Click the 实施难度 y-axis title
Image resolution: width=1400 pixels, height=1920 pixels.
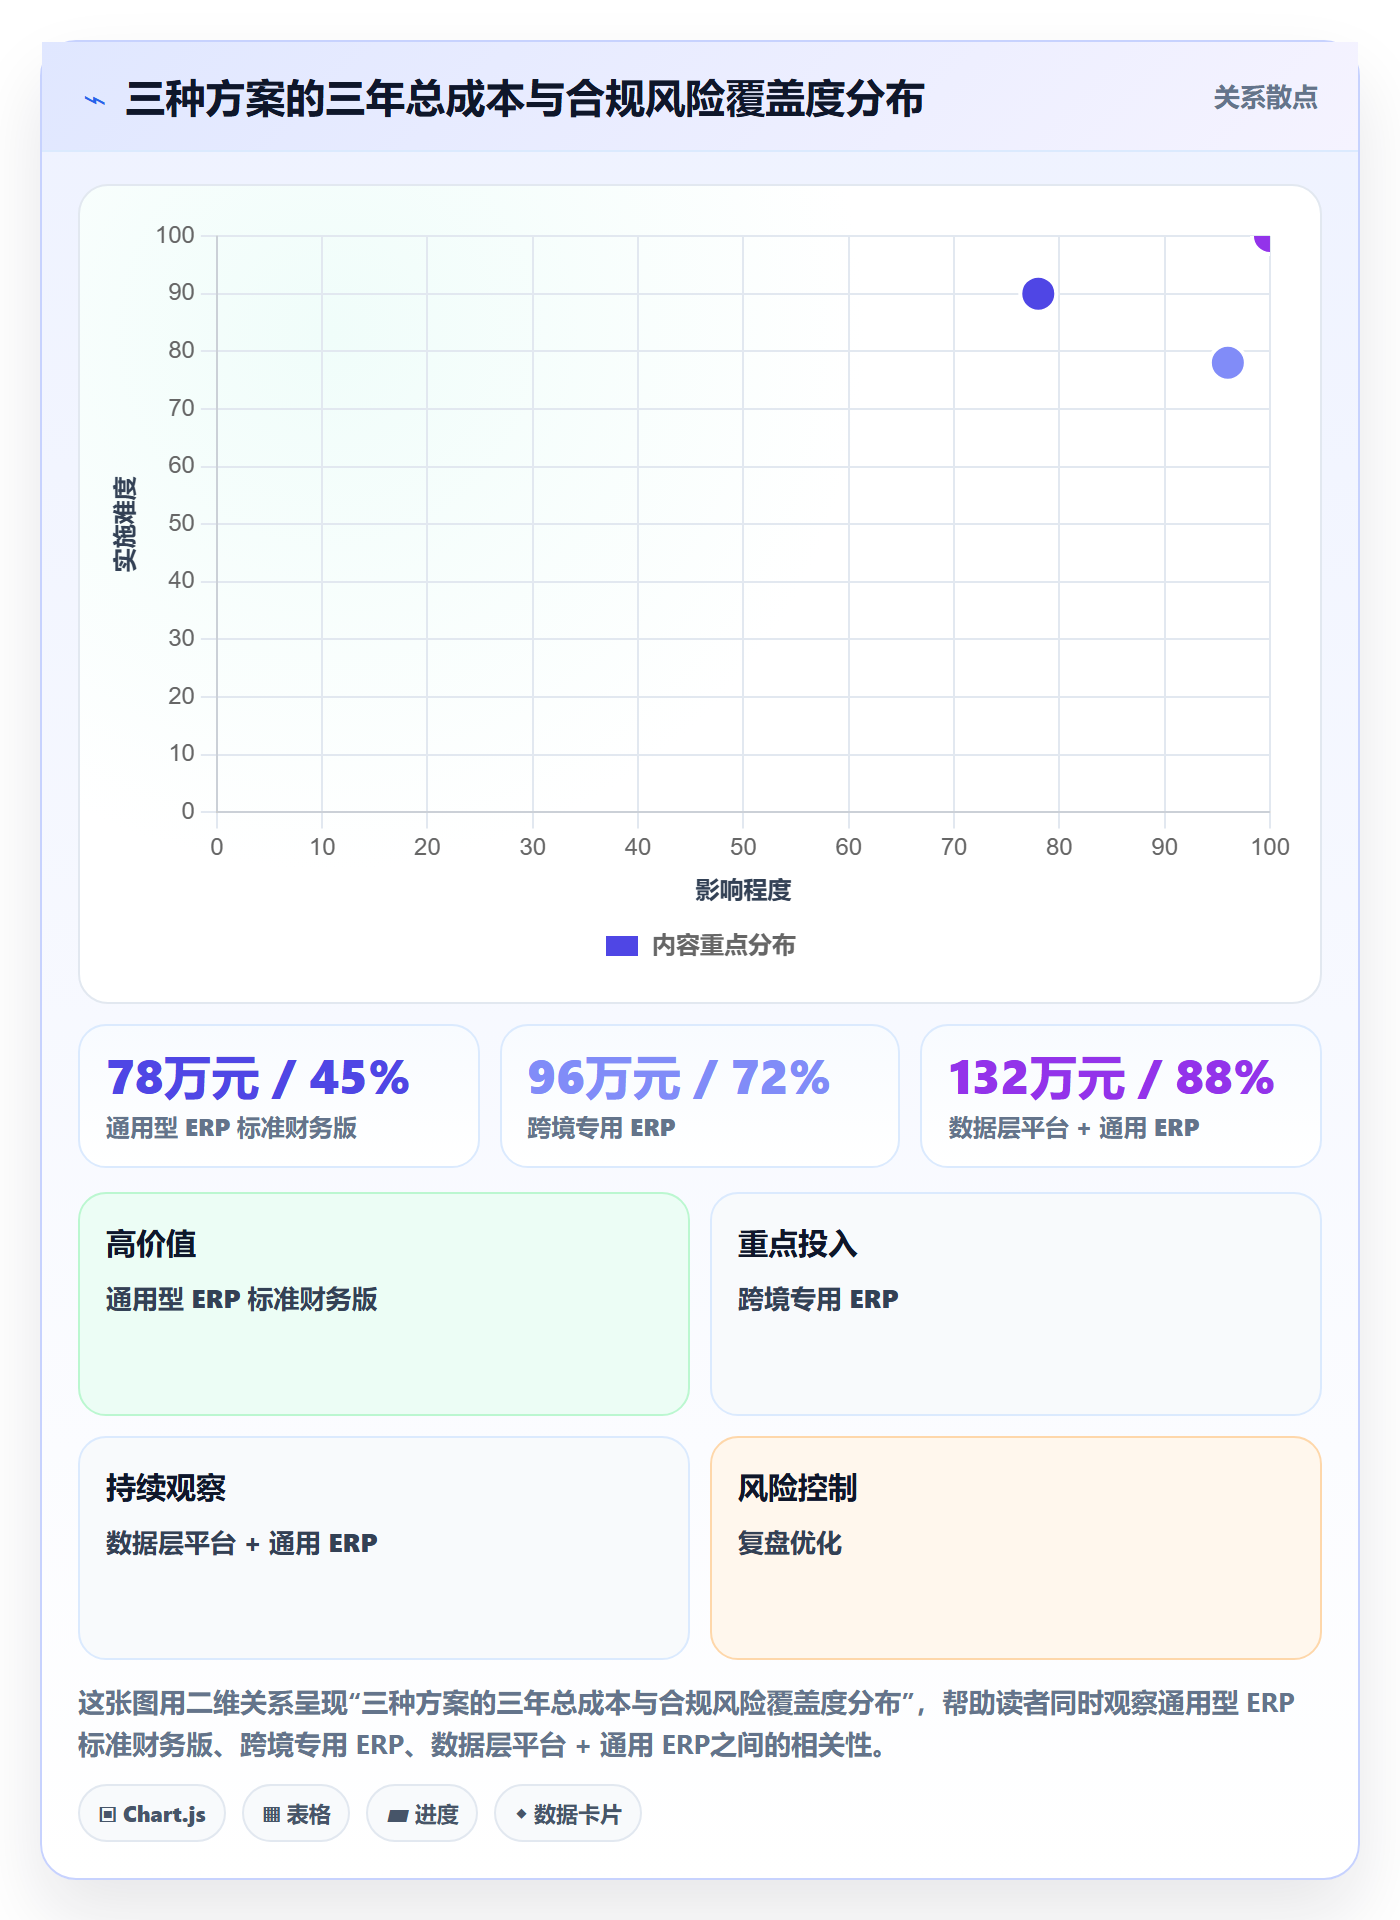click(x=125, y=524)
